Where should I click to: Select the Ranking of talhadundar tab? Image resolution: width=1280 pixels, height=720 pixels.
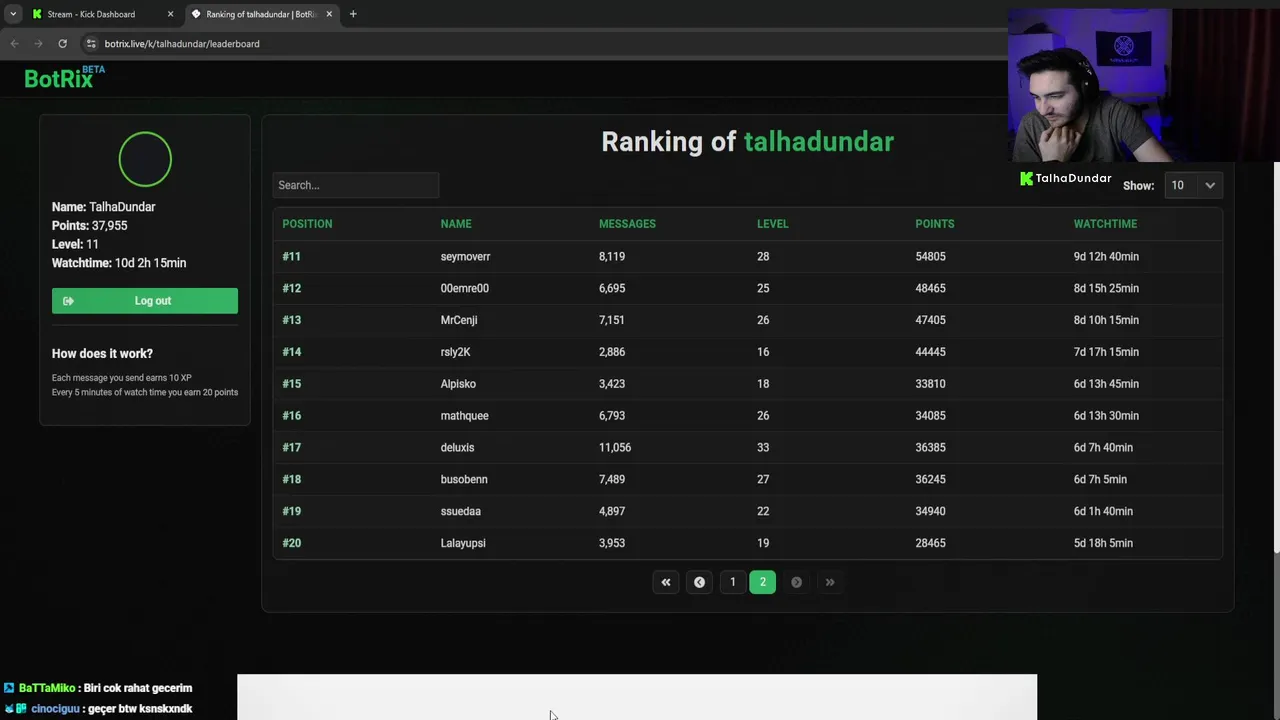click(x=261, y=14)
